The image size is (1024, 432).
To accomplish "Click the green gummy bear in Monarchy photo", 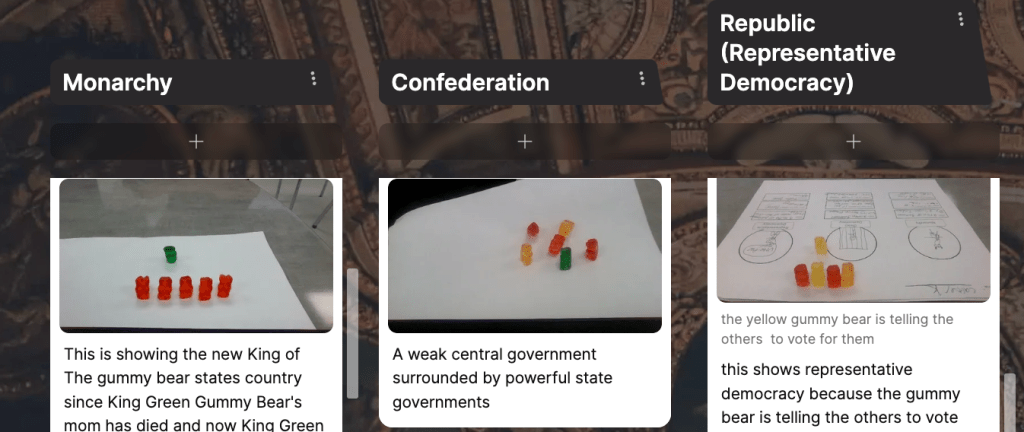I will click(x=170, y=254).
